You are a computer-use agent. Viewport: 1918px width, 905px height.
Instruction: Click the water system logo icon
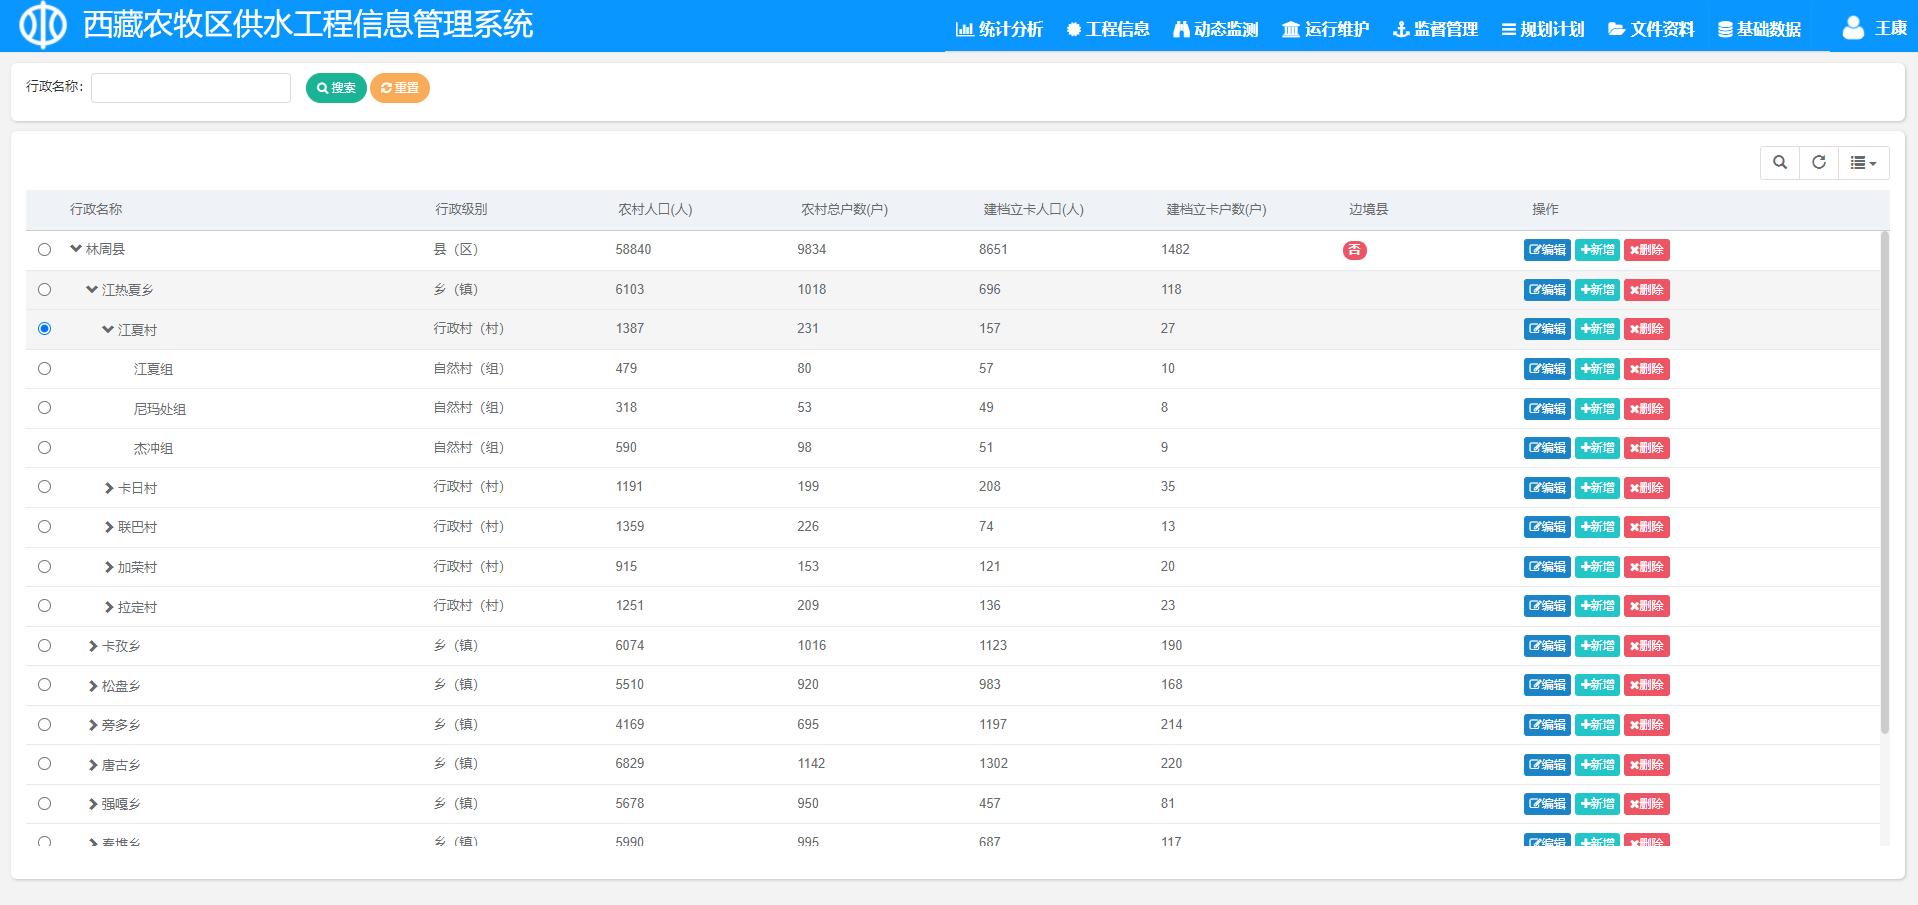tap(43, 25)
